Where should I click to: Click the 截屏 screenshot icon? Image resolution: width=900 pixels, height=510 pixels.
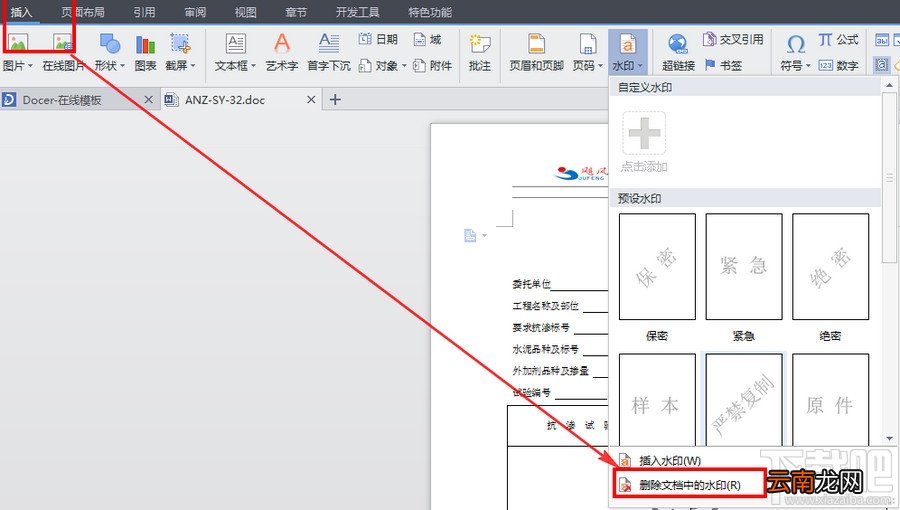point(180,44)
